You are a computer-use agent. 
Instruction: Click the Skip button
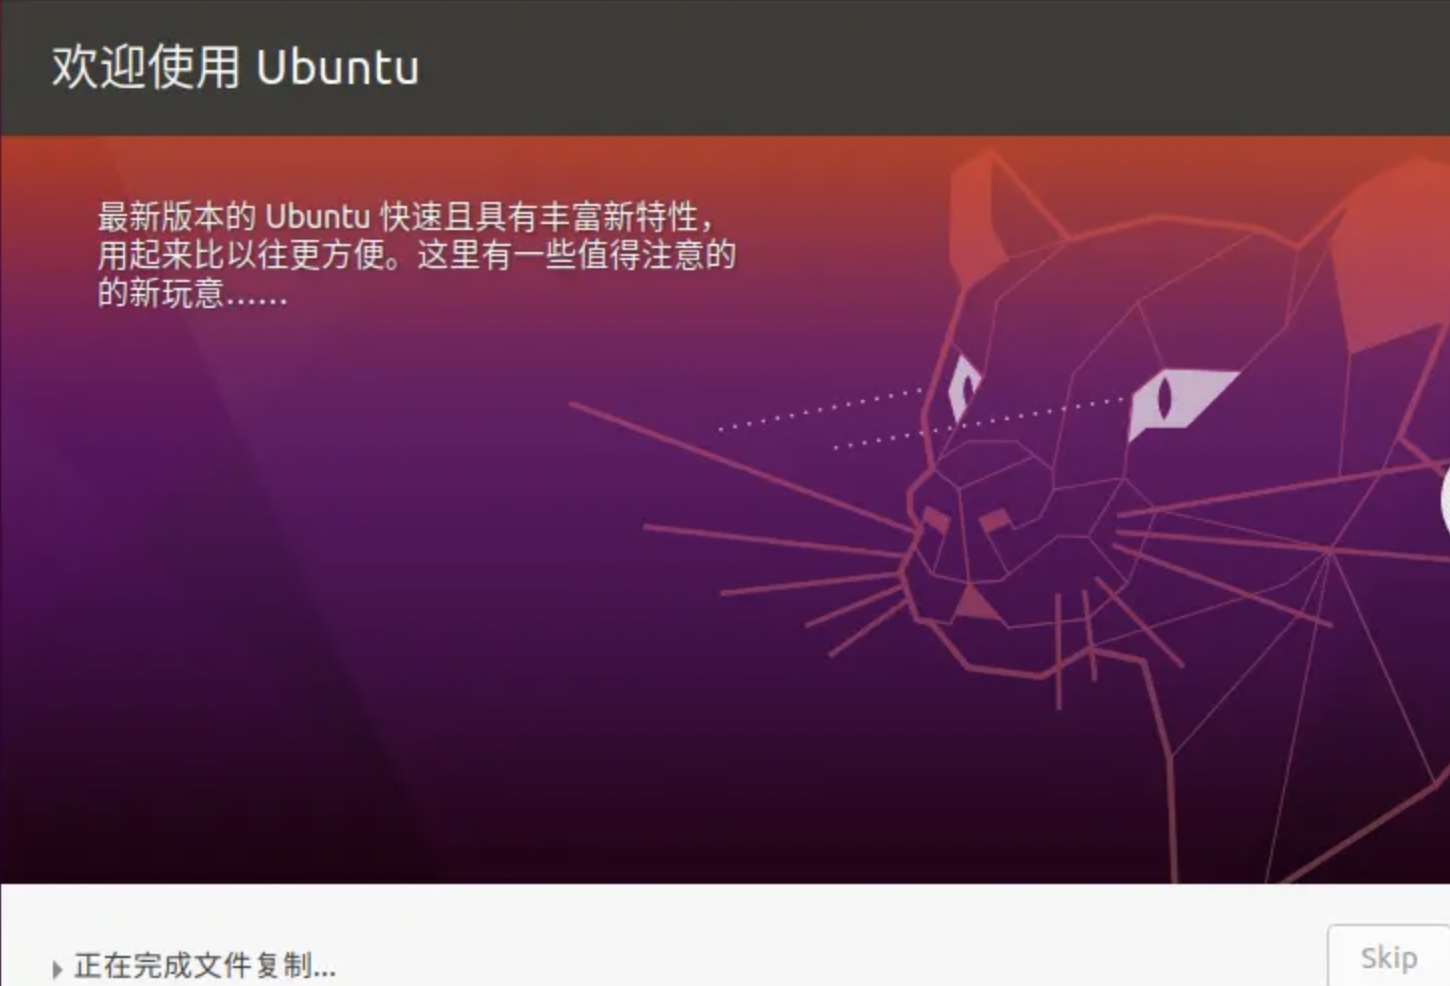click(x=1388, y=957)
